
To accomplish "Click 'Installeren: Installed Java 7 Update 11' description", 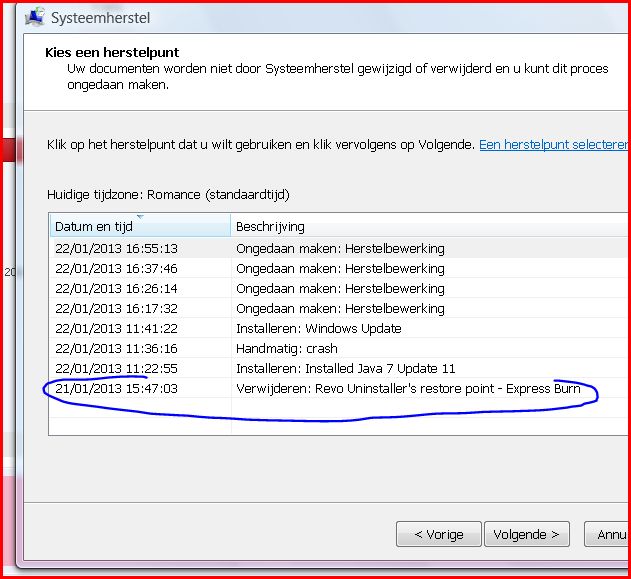I will [x=346, y=369].
